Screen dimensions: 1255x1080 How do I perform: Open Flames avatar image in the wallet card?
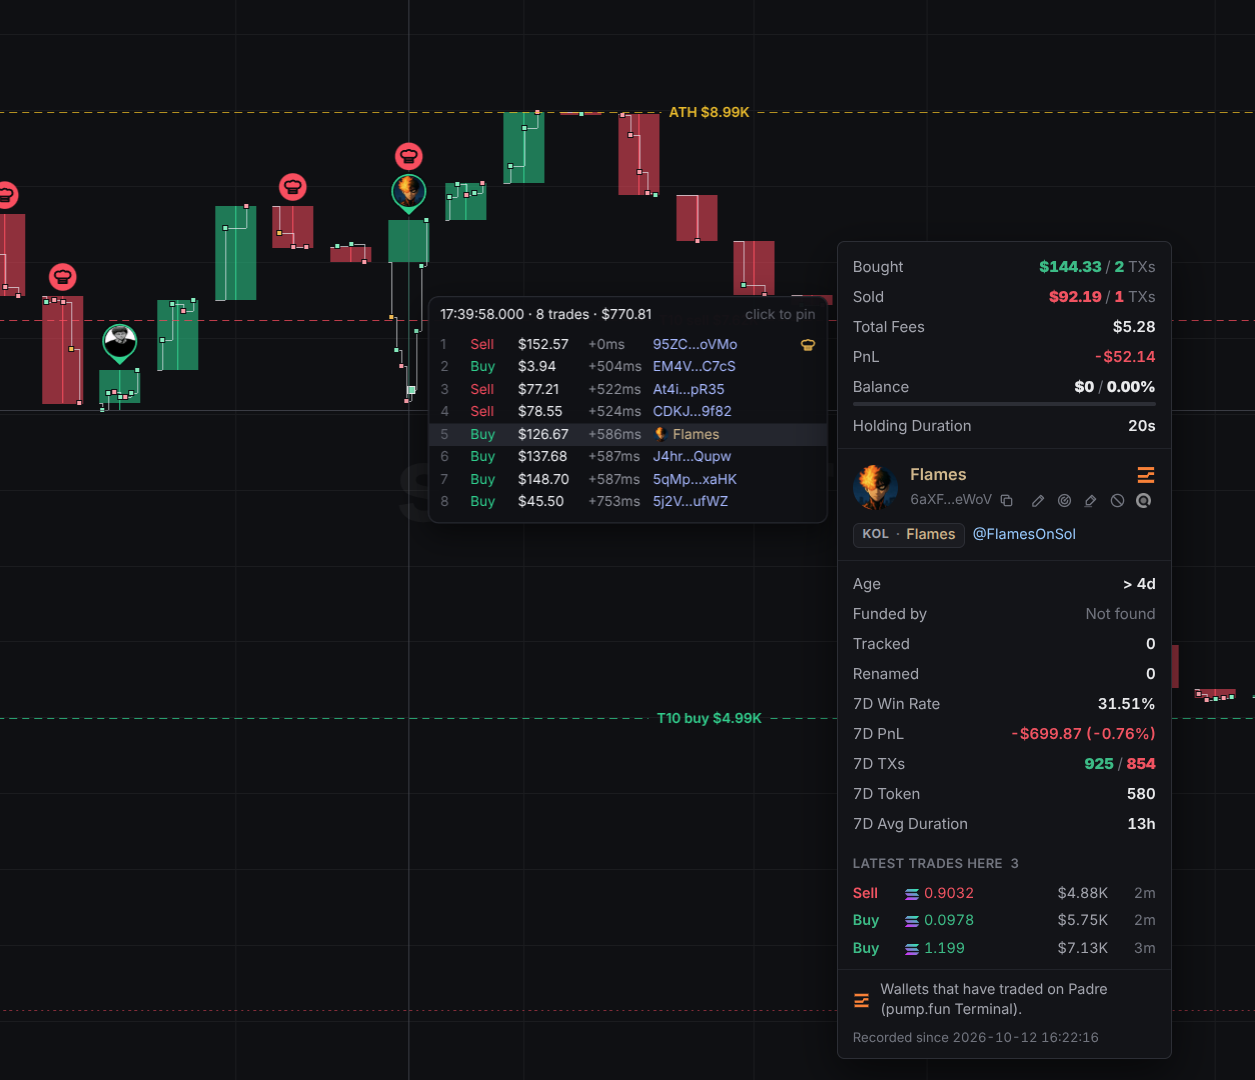[875, 486]
